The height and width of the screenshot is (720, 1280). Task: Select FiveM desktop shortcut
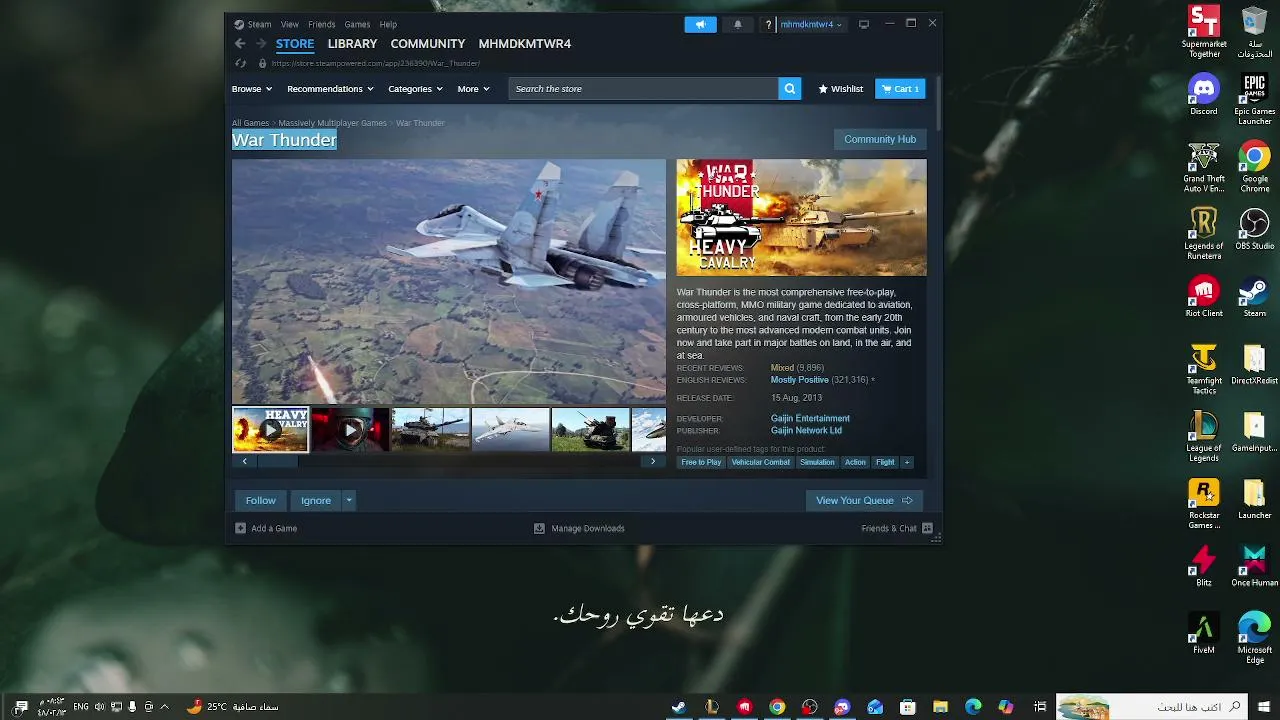click(1204, 633)
